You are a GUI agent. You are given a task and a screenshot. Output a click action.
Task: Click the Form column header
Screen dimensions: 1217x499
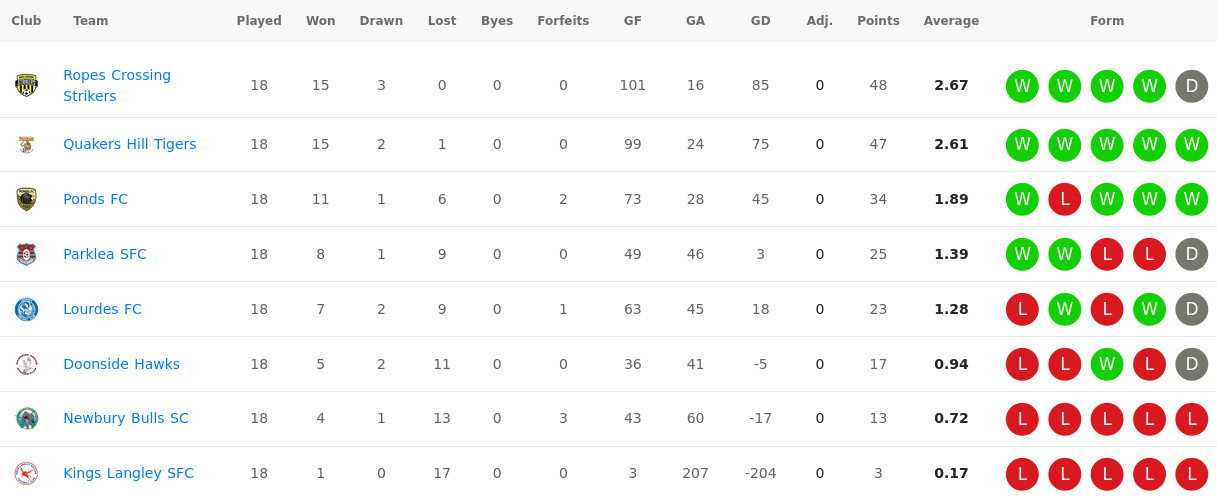pos(1107,20)
